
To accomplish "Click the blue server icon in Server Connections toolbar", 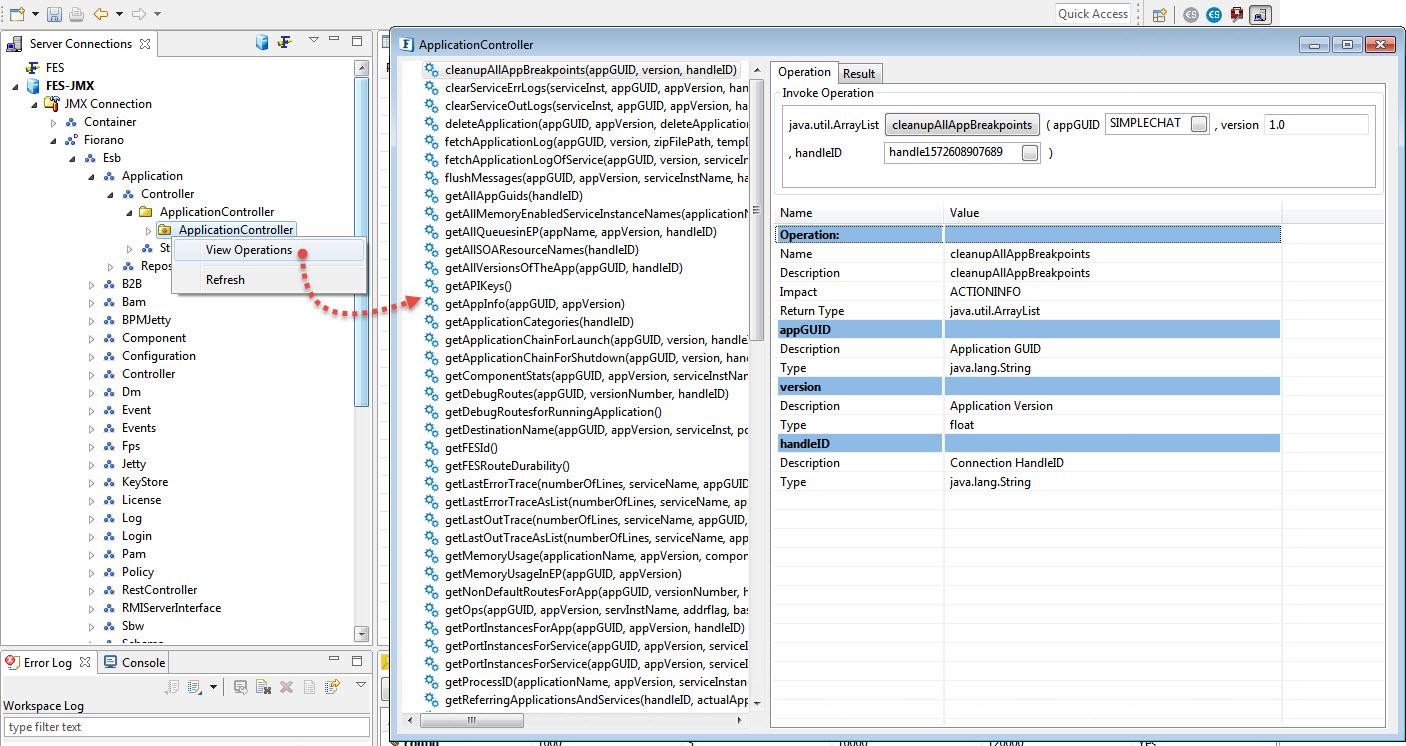I will [x=262, y=42].
